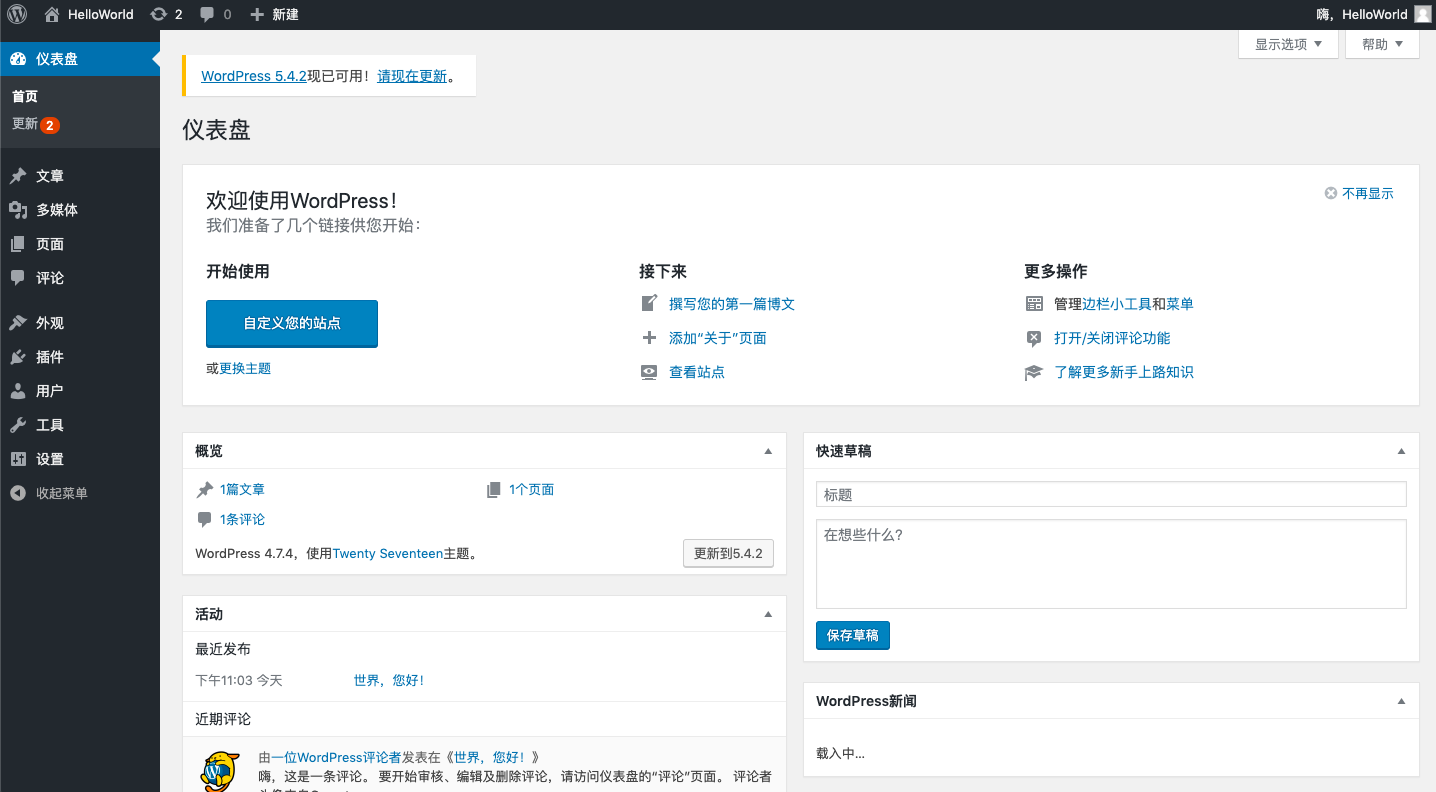Follow the 菜单 link under 更多操作
The height and width of the screenshot is (792, 1436).
1180,304
